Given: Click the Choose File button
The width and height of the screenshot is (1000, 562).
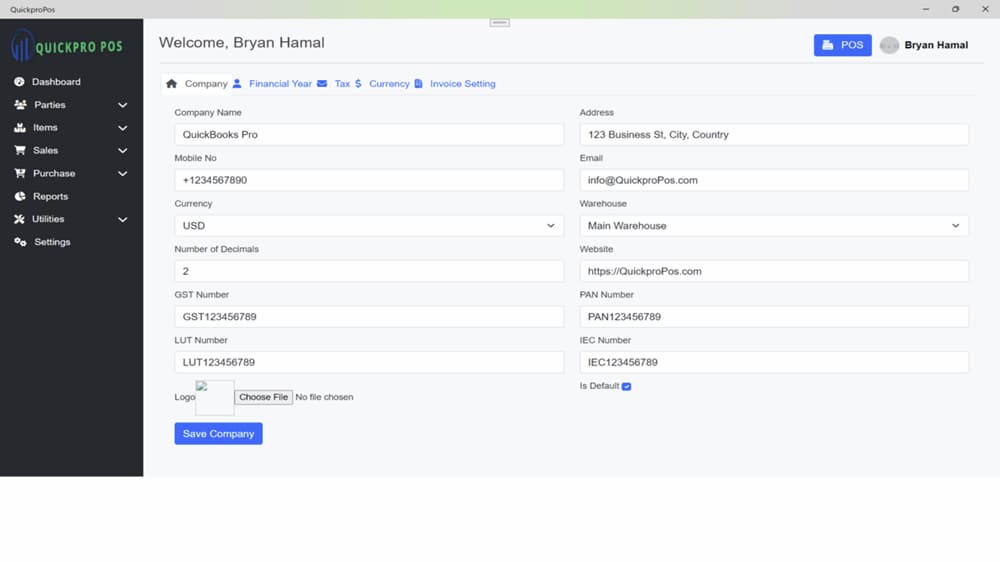Looking at the screenshot, I should coord(263,397).
